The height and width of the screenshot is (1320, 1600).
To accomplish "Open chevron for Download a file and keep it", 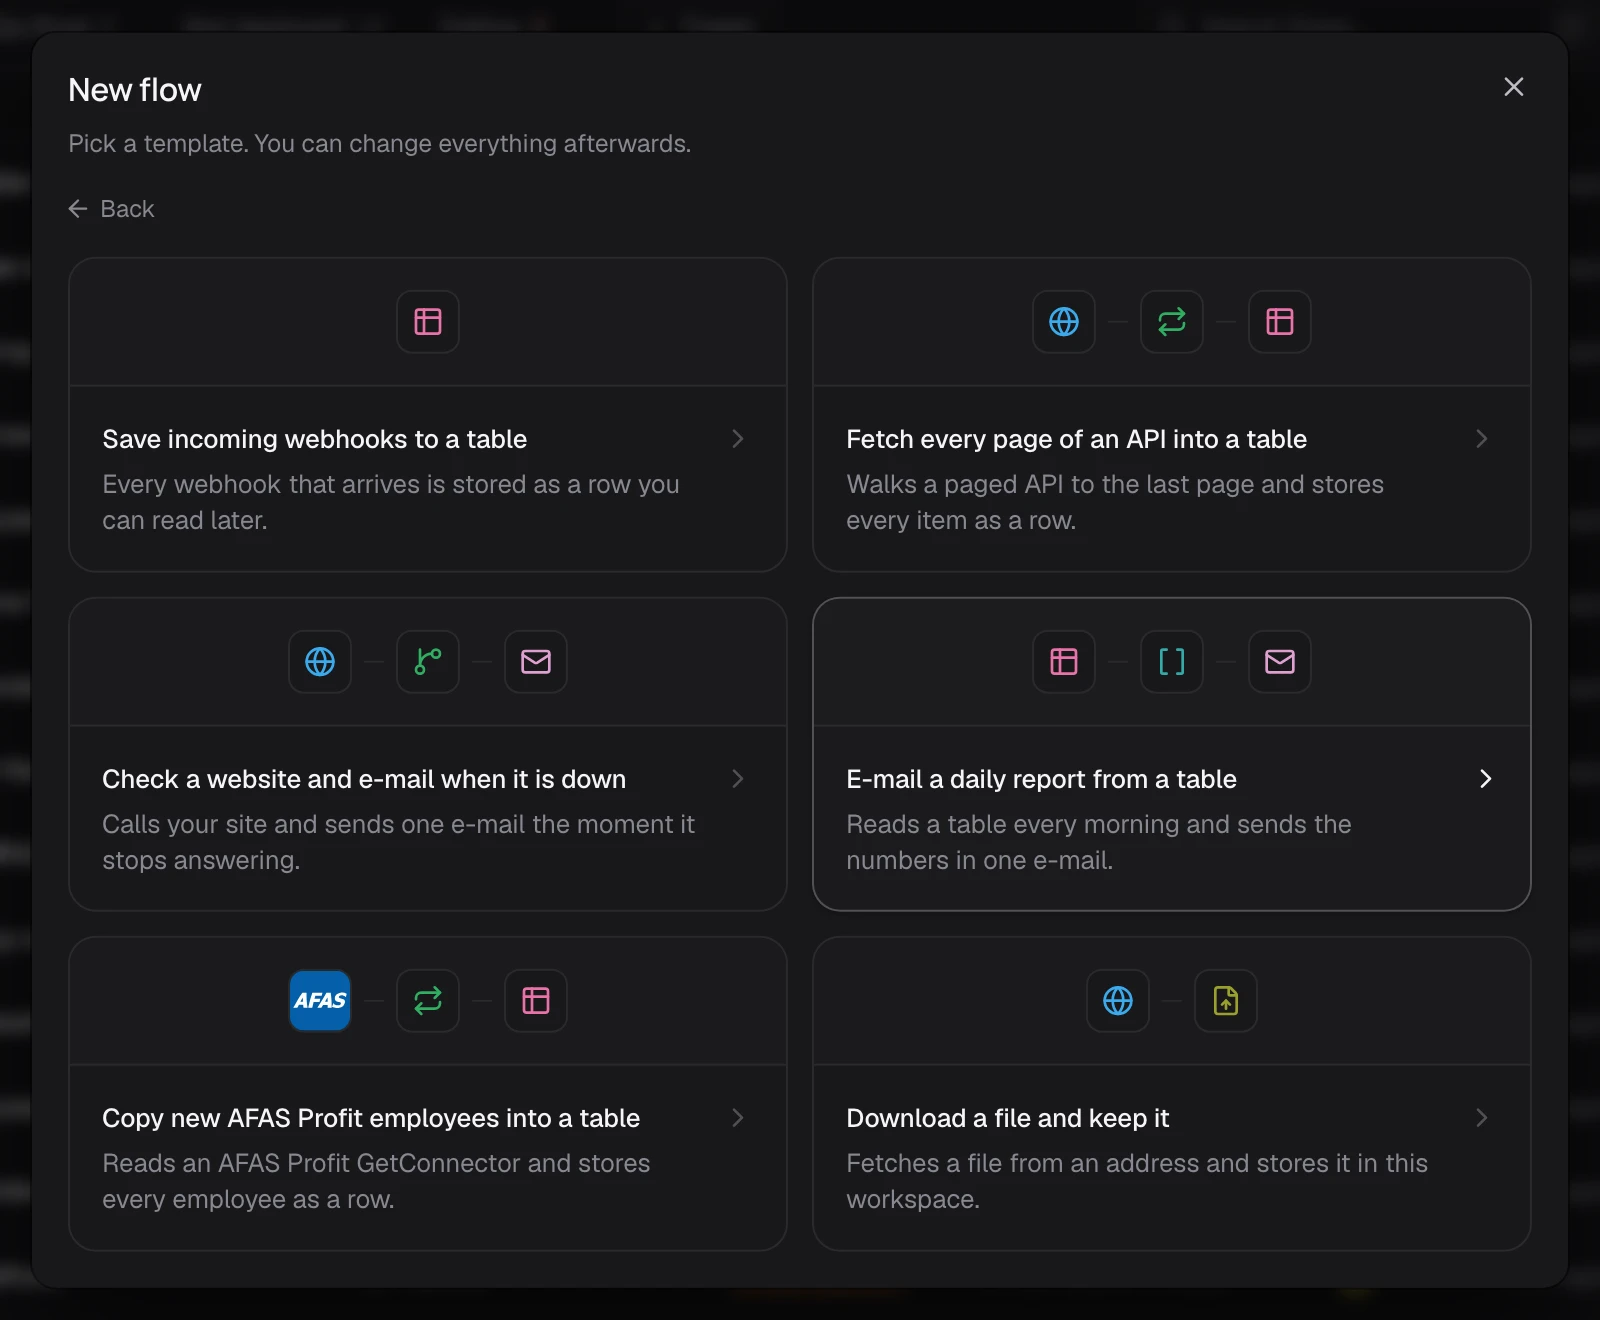I will (1482, 1118).
